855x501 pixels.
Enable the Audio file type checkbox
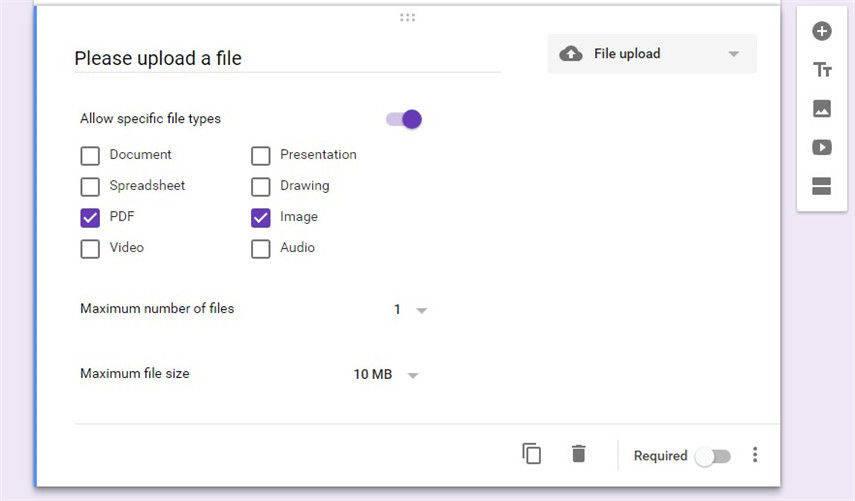(261, 248)
